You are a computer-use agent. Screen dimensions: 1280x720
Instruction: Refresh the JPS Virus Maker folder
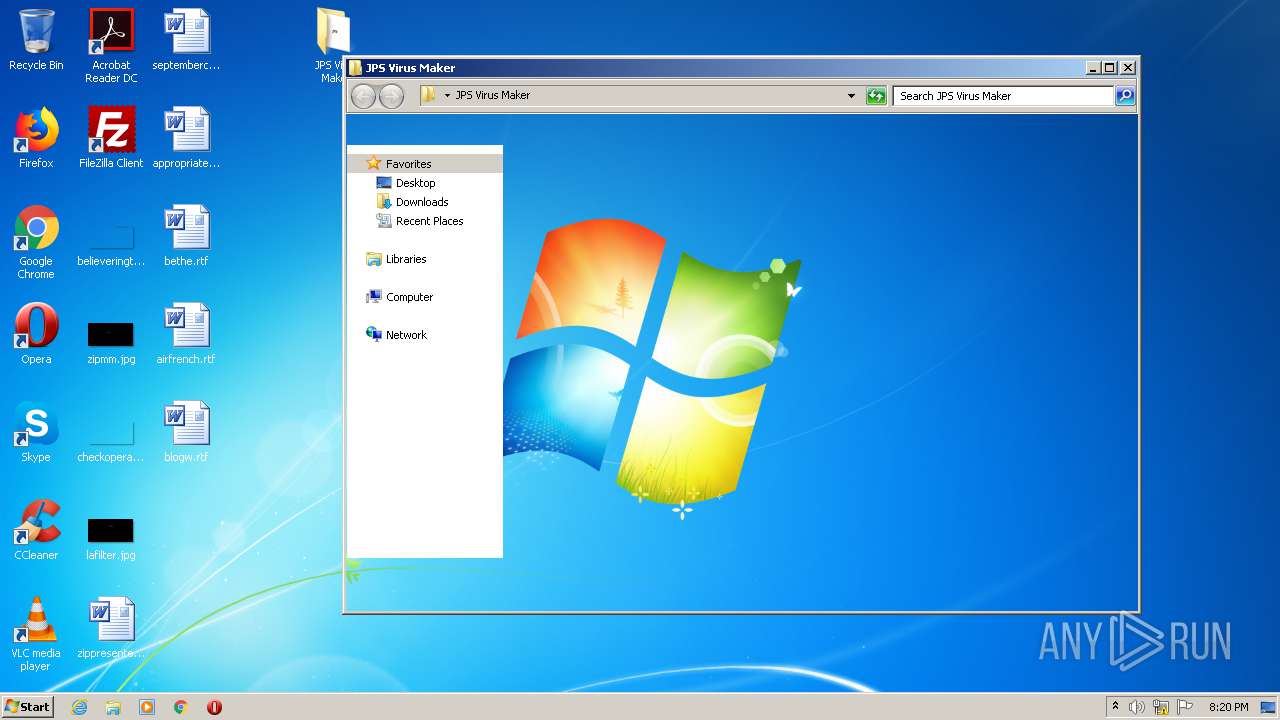pos(876,96)
